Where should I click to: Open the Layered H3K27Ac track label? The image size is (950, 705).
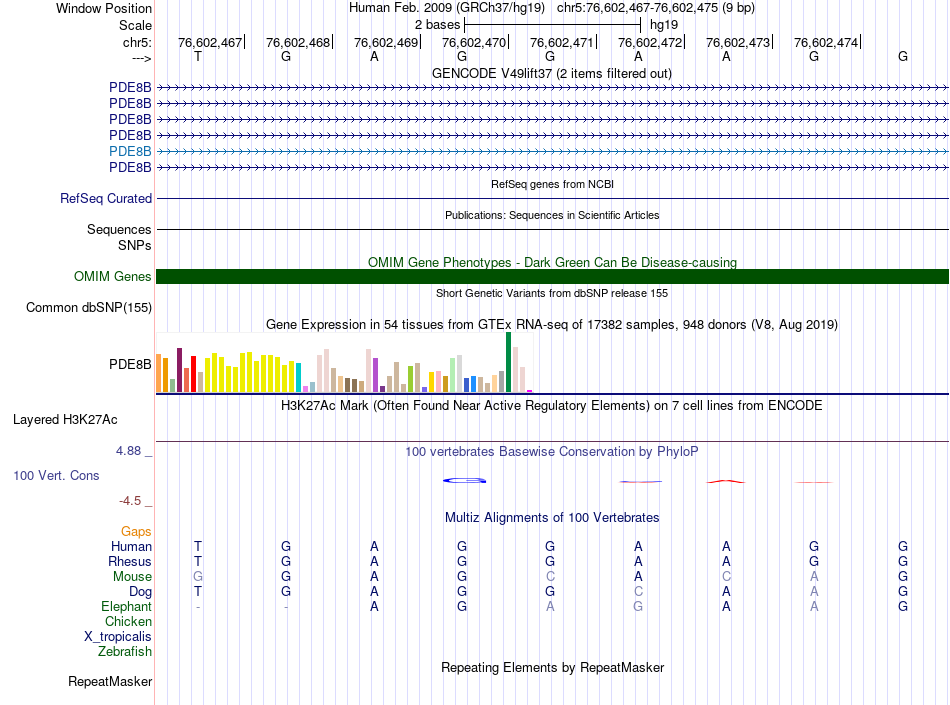click(x=65, y=420)
